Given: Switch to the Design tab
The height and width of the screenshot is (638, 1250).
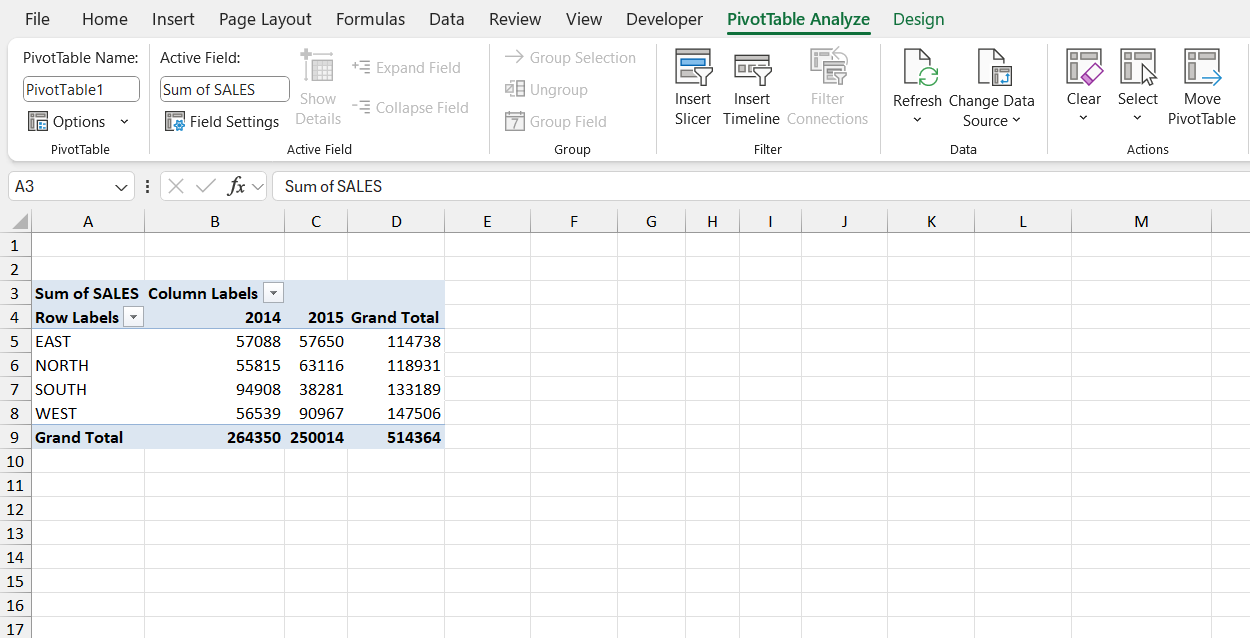Looking at the screenshot, I should coord(918,19).
